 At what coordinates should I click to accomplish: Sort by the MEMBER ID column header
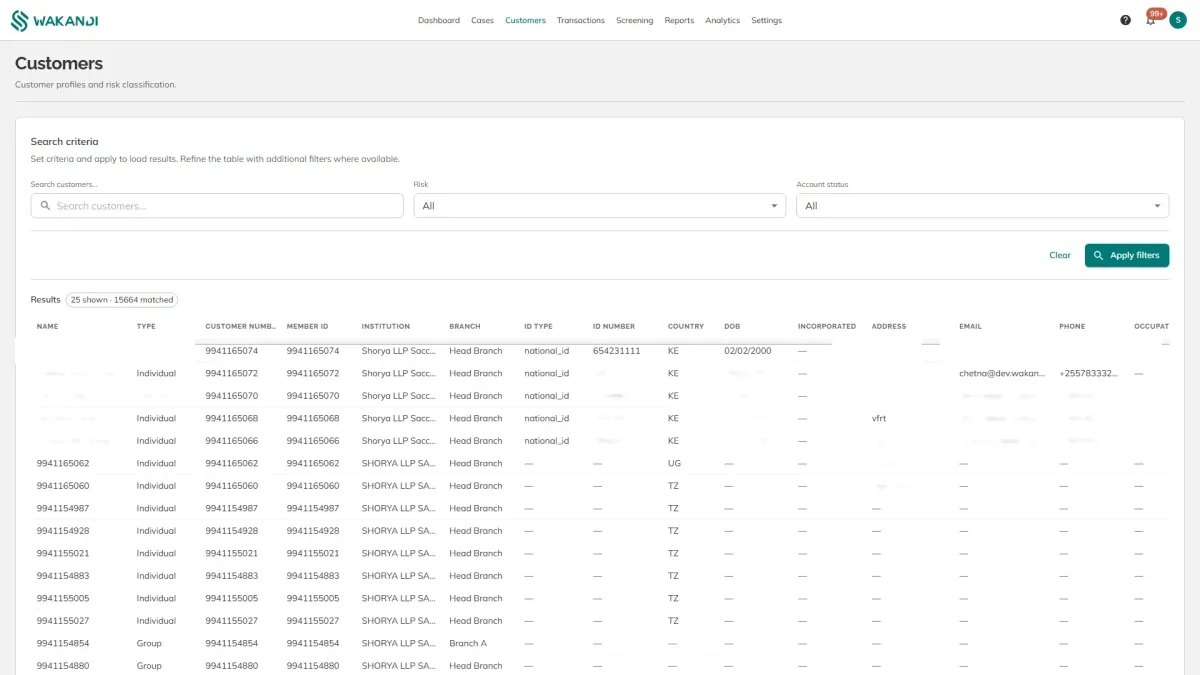click(x=308, y=326)
